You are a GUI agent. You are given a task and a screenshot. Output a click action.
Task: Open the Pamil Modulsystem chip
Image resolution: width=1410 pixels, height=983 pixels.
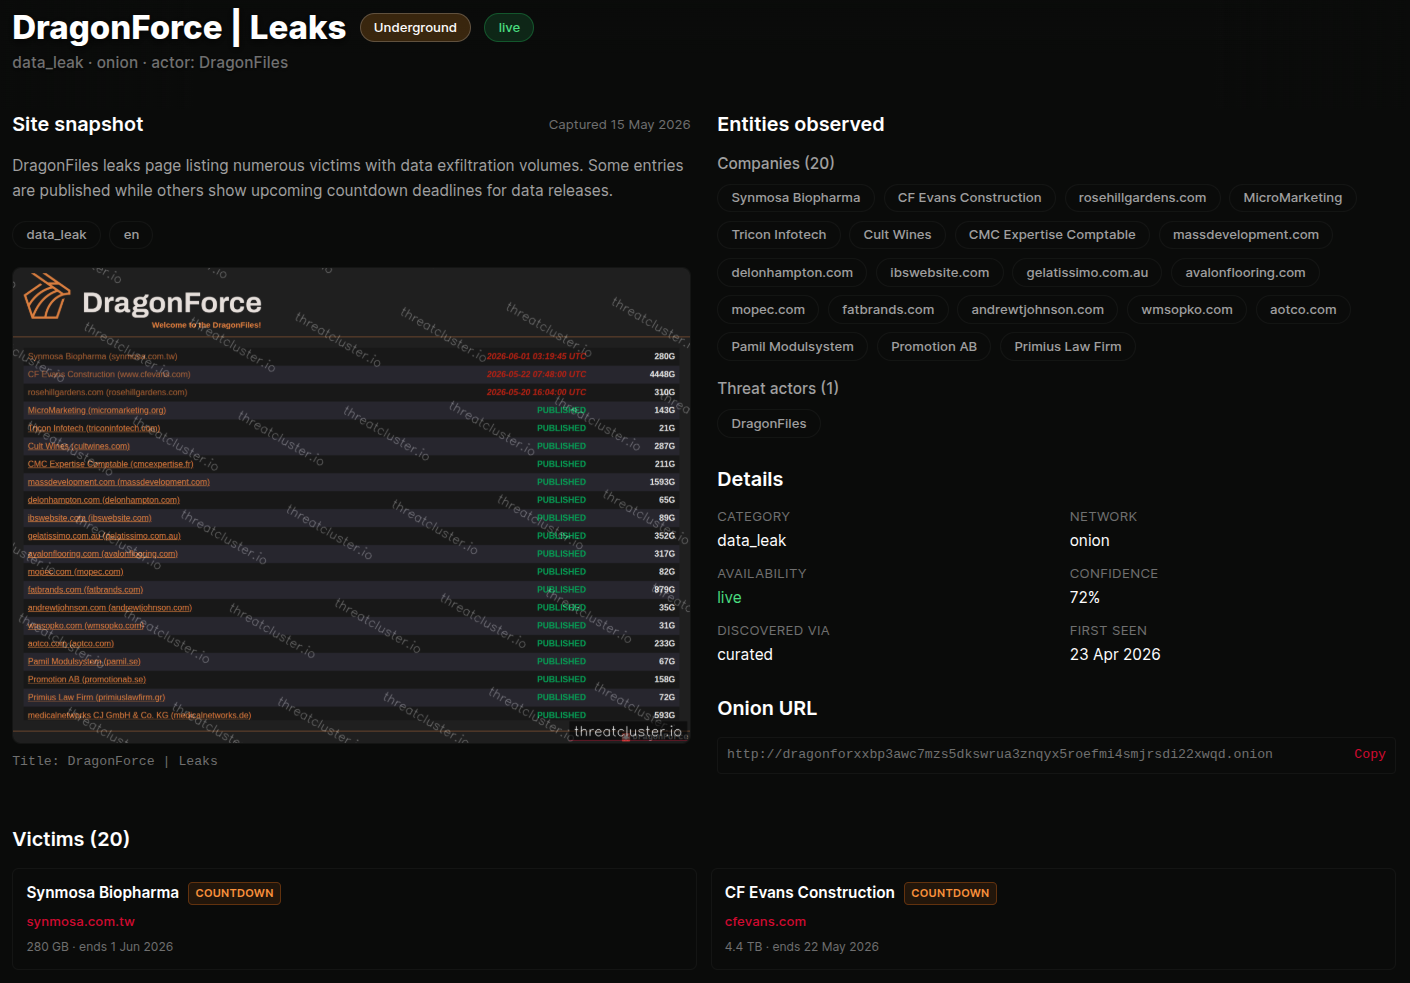tap(793, 347)
